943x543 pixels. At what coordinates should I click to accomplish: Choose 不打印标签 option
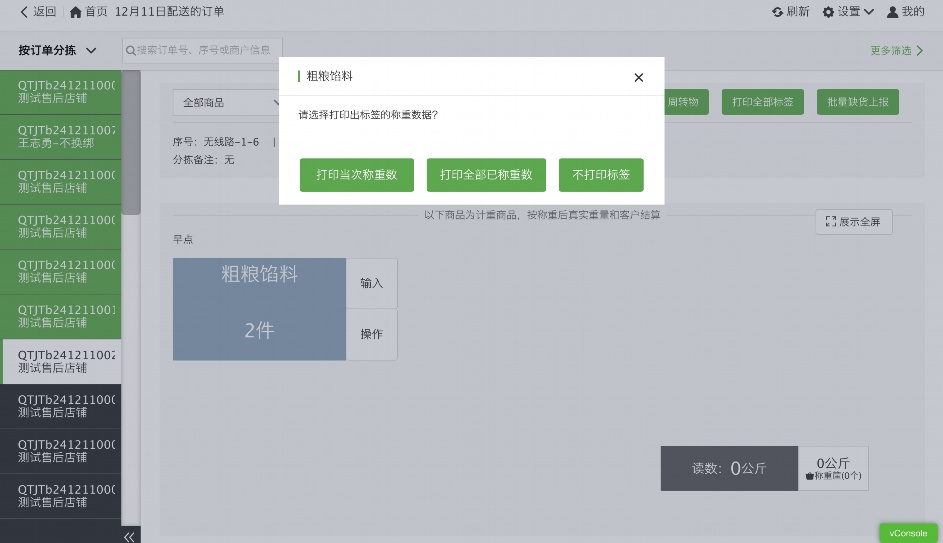tap(601, 175)
